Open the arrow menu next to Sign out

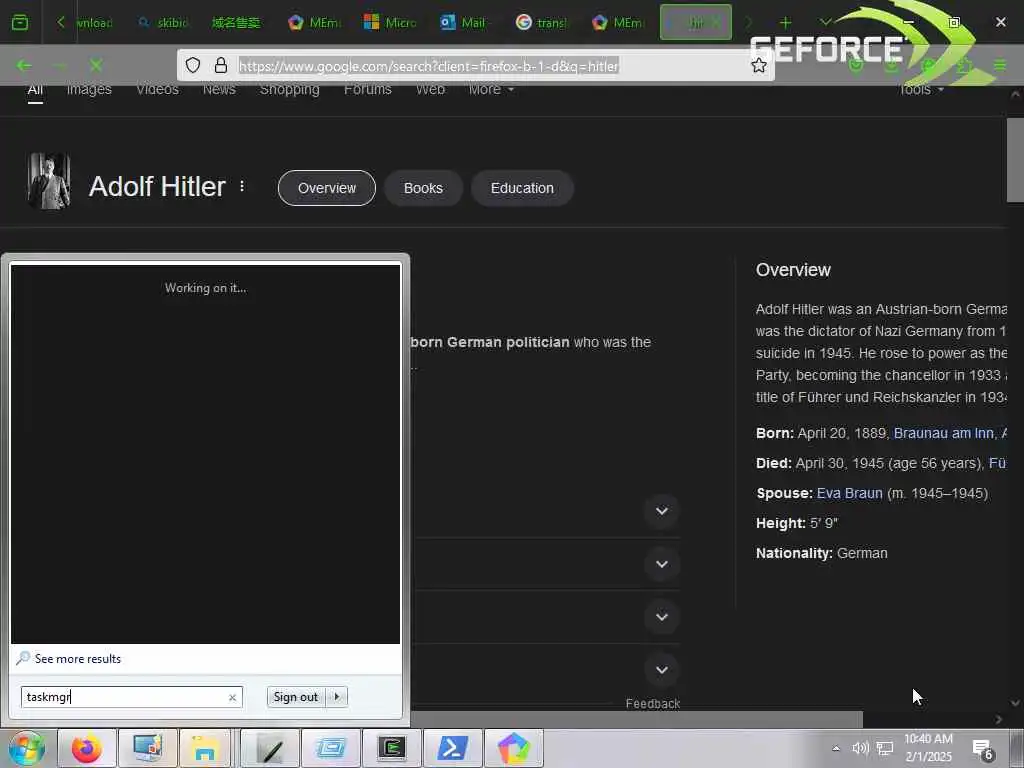336,697
